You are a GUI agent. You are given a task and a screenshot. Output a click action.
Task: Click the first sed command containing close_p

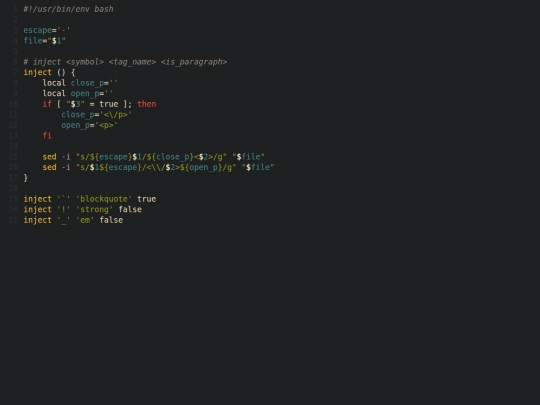coord(154,157)
